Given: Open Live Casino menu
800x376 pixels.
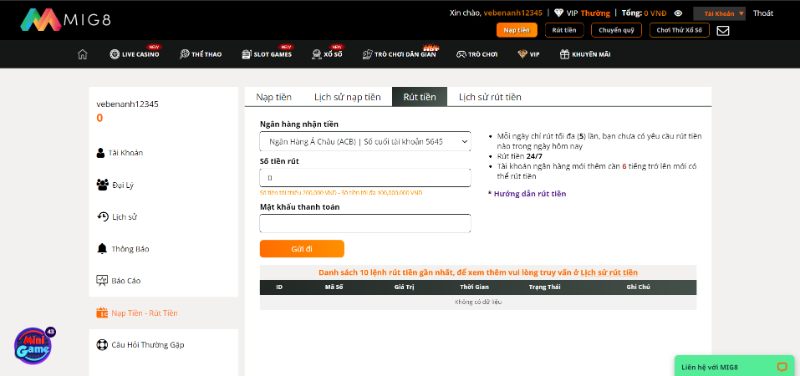Looking at the screenshot, I should 135,54.
